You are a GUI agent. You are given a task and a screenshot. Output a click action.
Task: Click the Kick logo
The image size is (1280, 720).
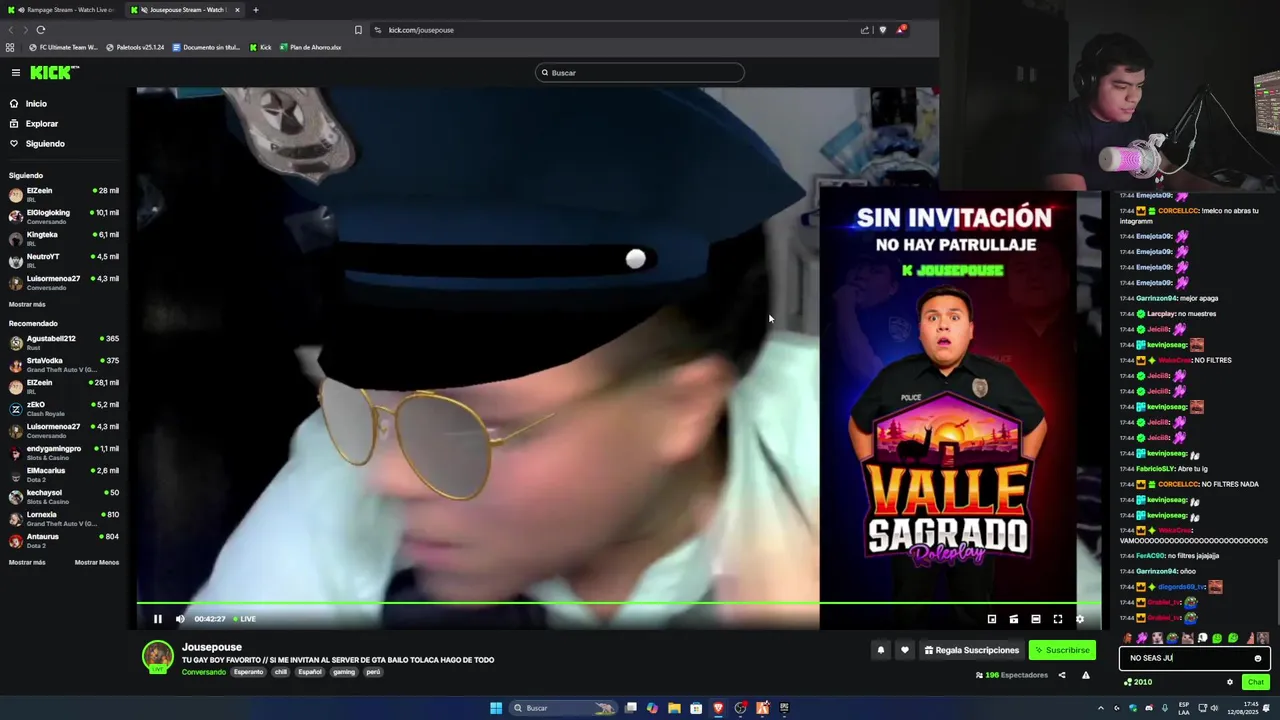(x=54, y=72)
